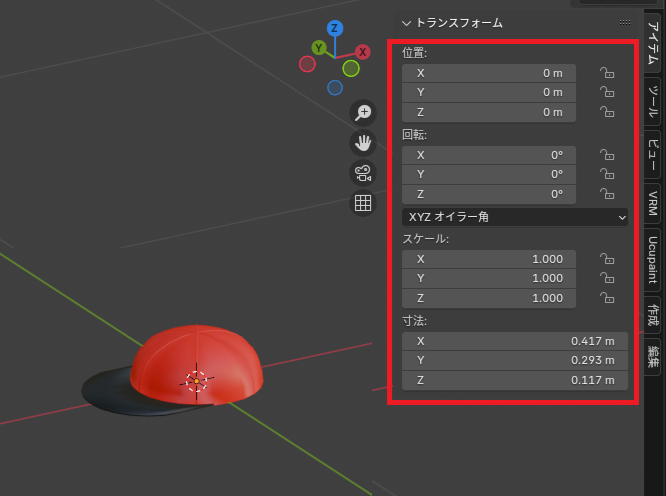Open the Ucupaint sidebar tab
The height and width of the screenshot is (496, 666).
click(652, 260)
